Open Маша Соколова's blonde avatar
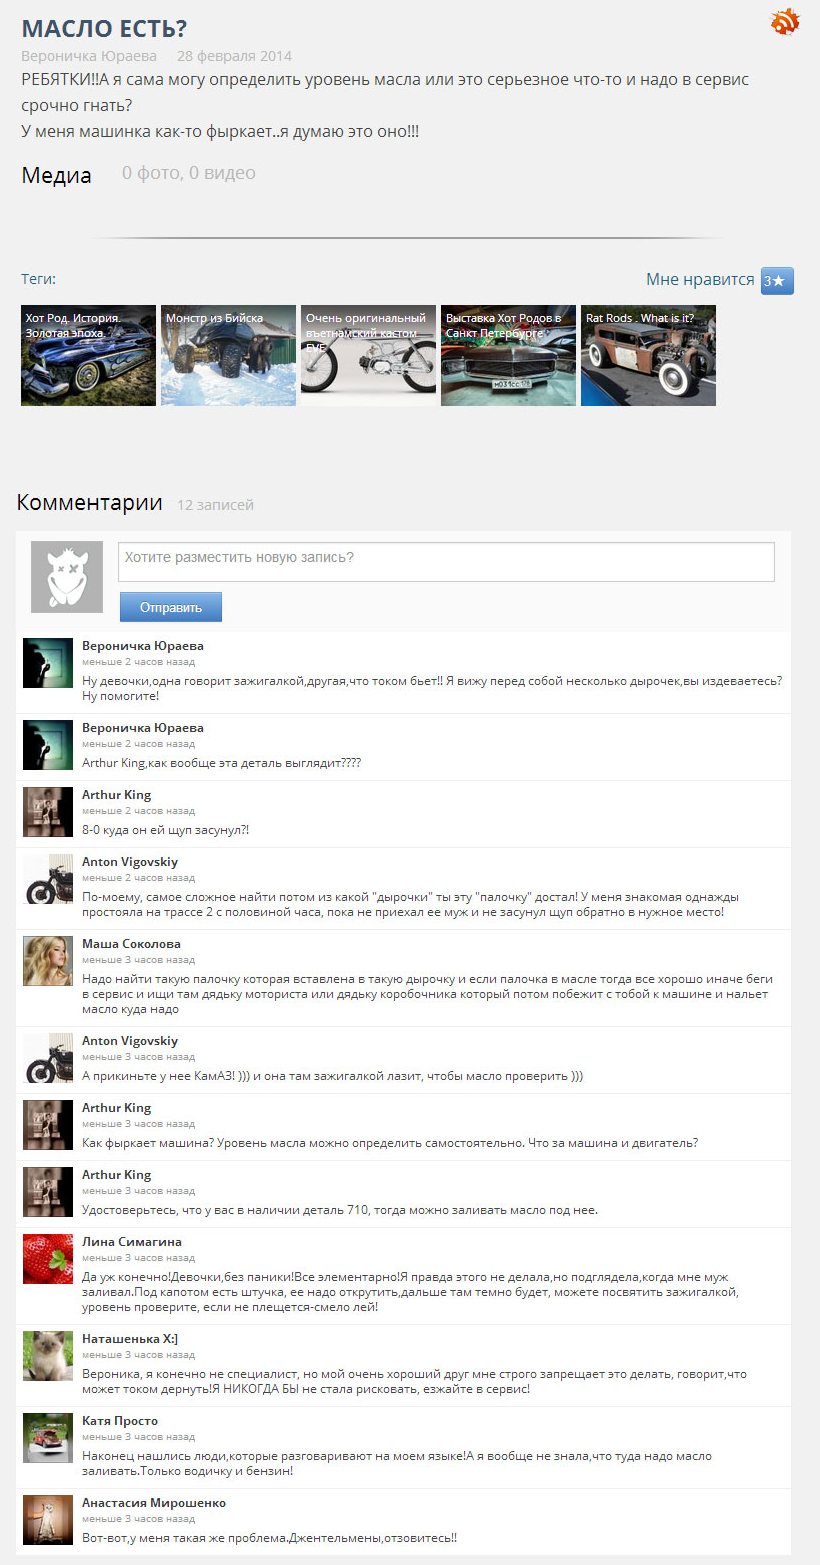 coord(48,961)
